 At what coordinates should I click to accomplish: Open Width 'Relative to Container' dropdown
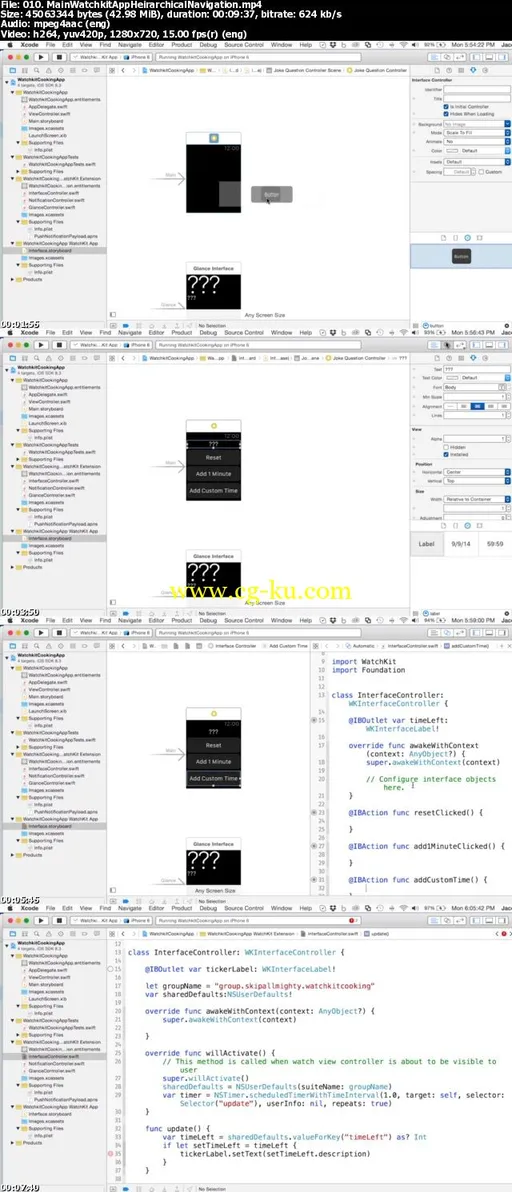(476, 499)
